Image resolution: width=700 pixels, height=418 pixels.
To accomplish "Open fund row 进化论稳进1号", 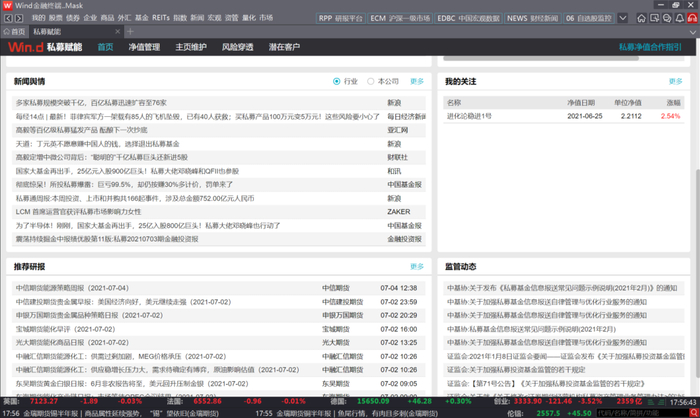I will 563,116.
